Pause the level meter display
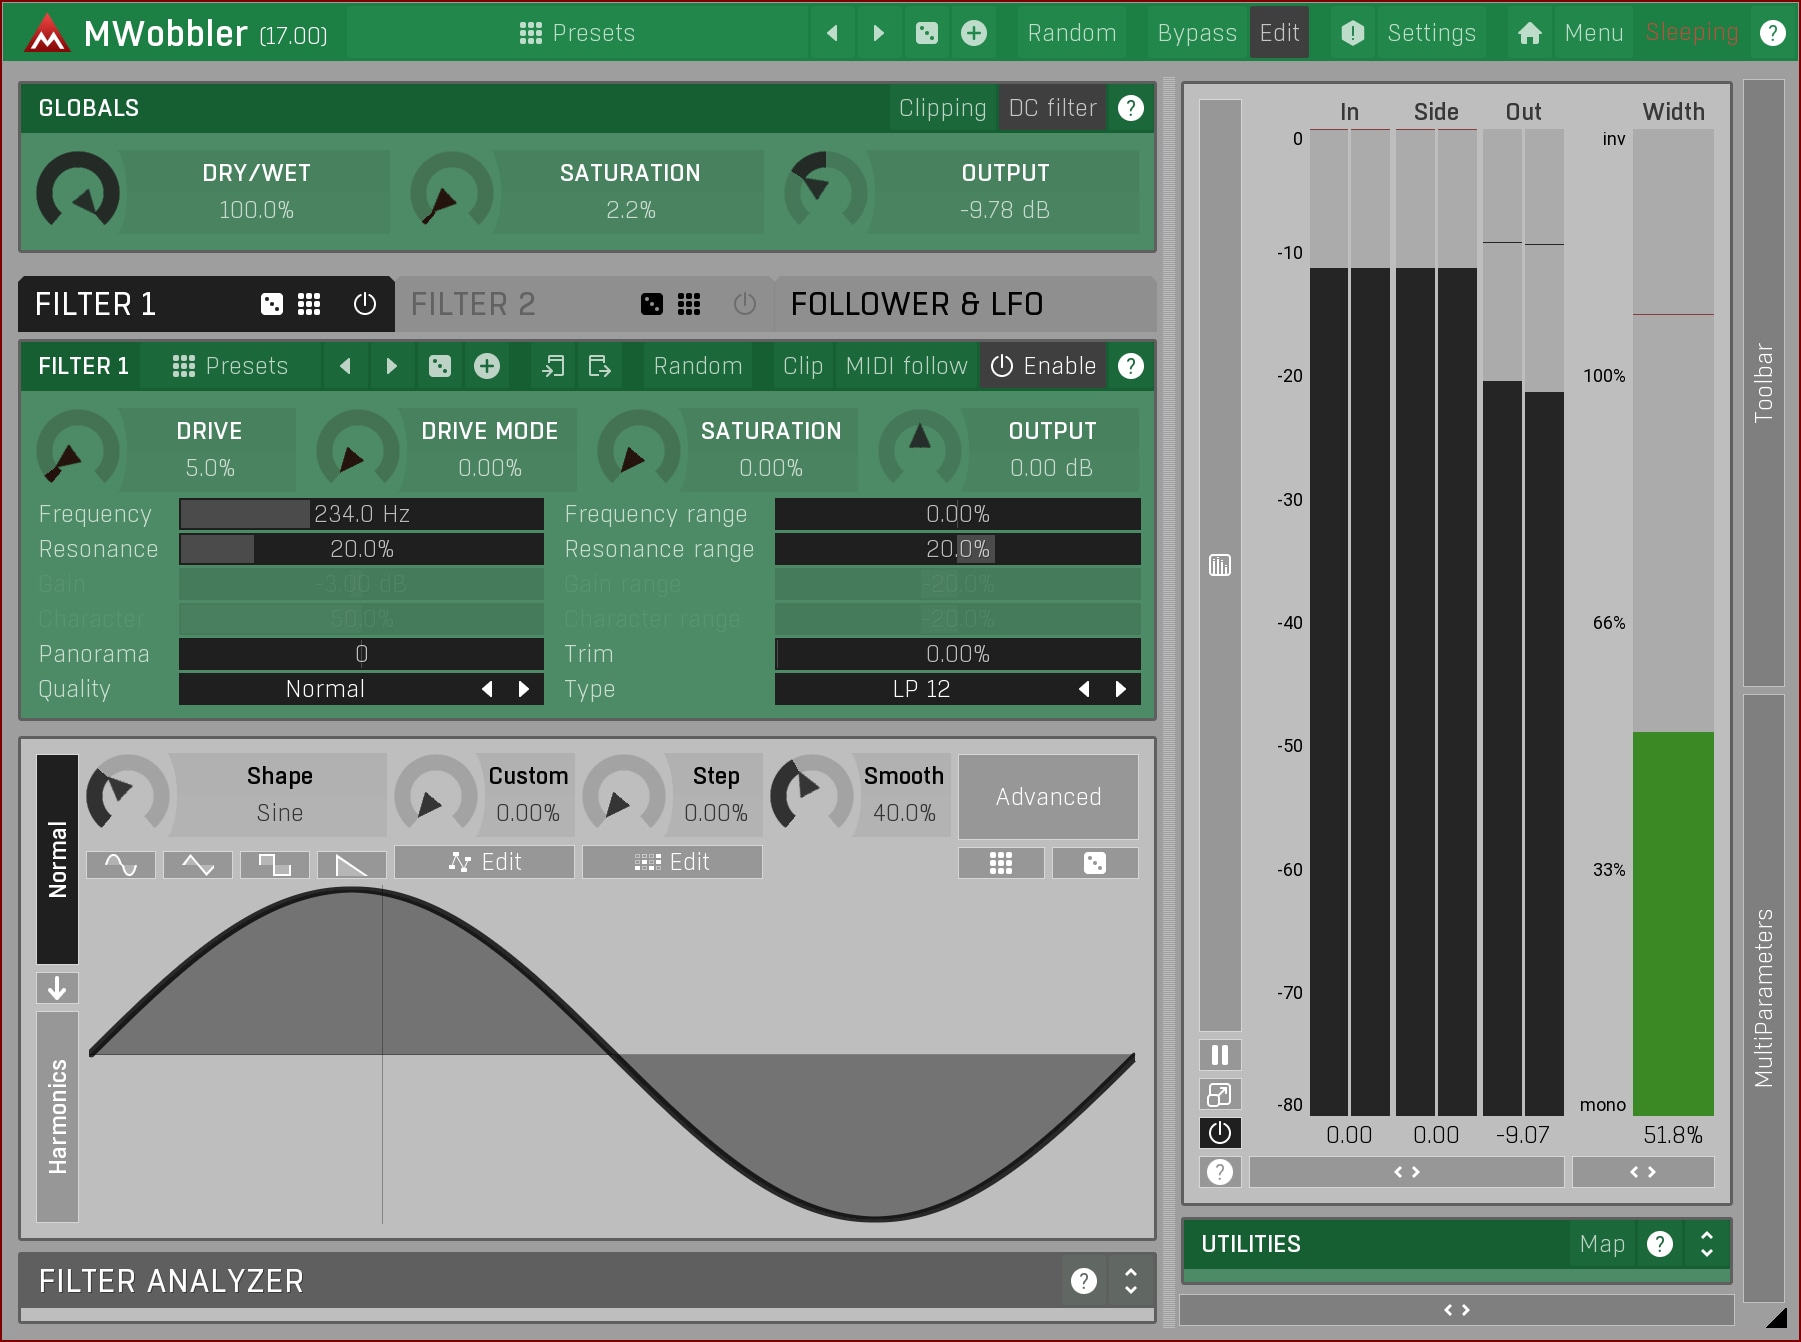This screenshot has height=1342, width=1801. 1219,1054
